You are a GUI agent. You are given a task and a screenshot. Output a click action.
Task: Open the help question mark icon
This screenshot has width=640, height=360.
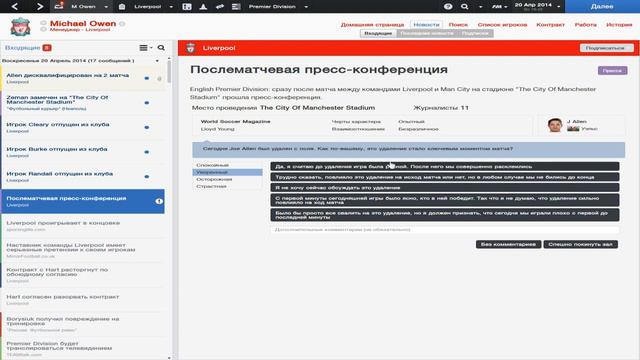(x=448, y=7)
